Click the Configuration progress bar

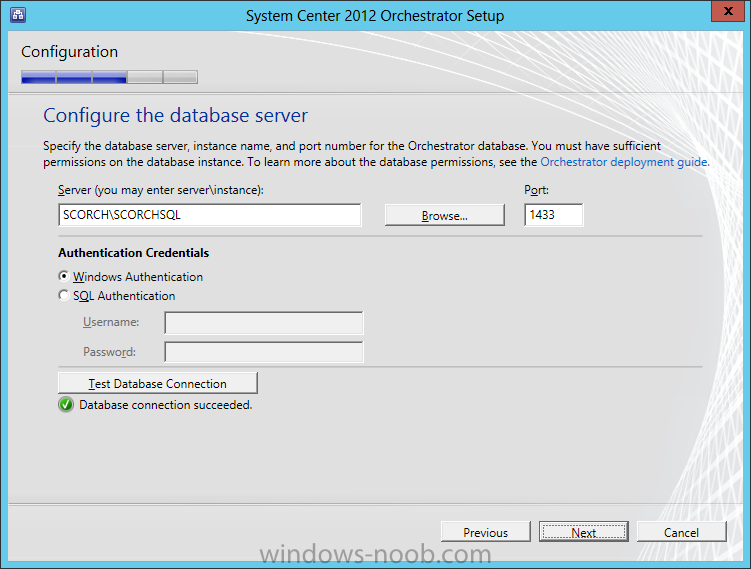pyautogui.click(x=109, y=77)
